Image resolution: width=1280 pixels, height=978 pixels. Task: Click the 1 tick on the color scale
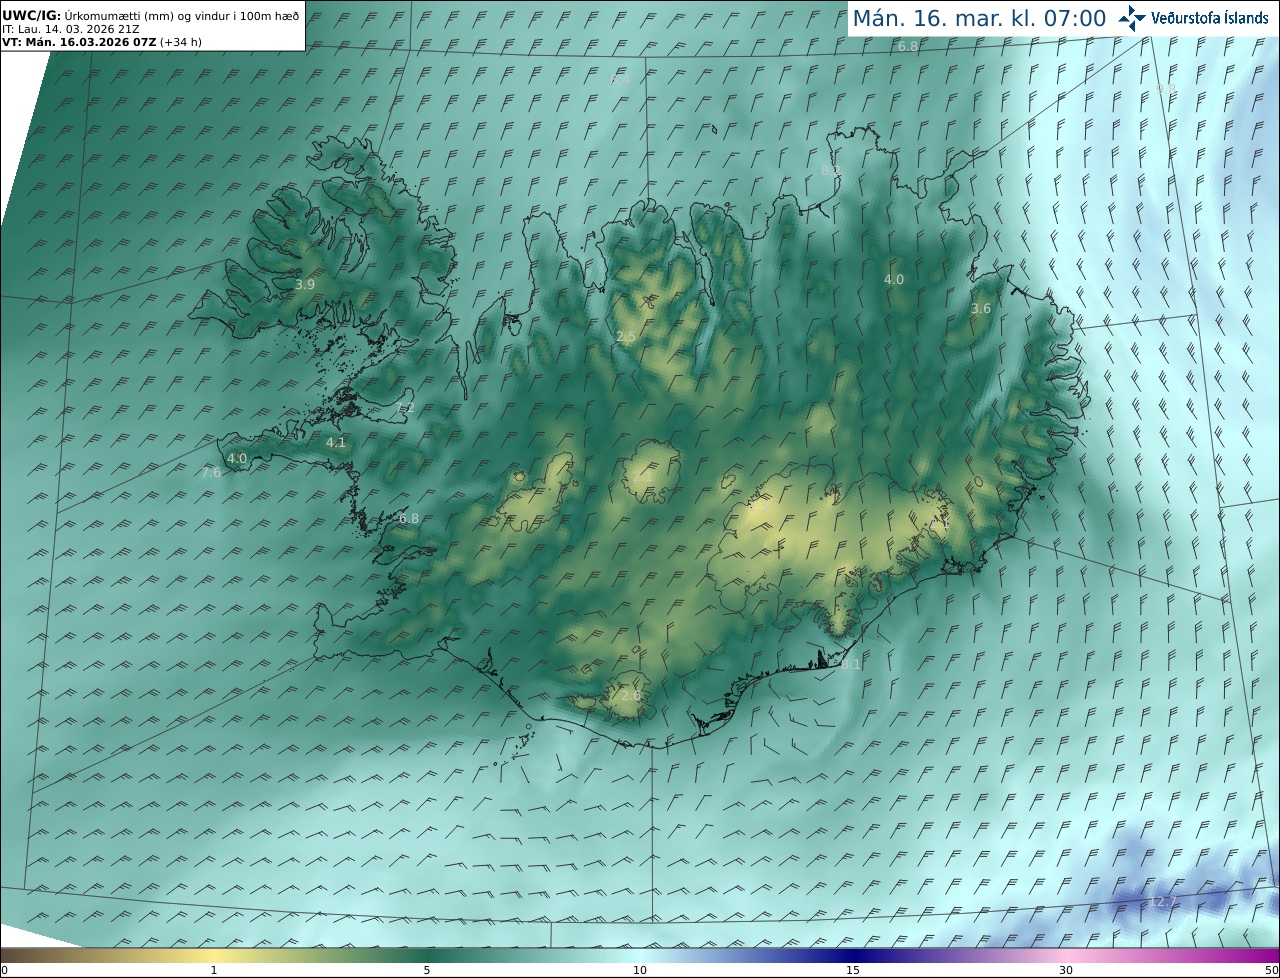[214, 970]
